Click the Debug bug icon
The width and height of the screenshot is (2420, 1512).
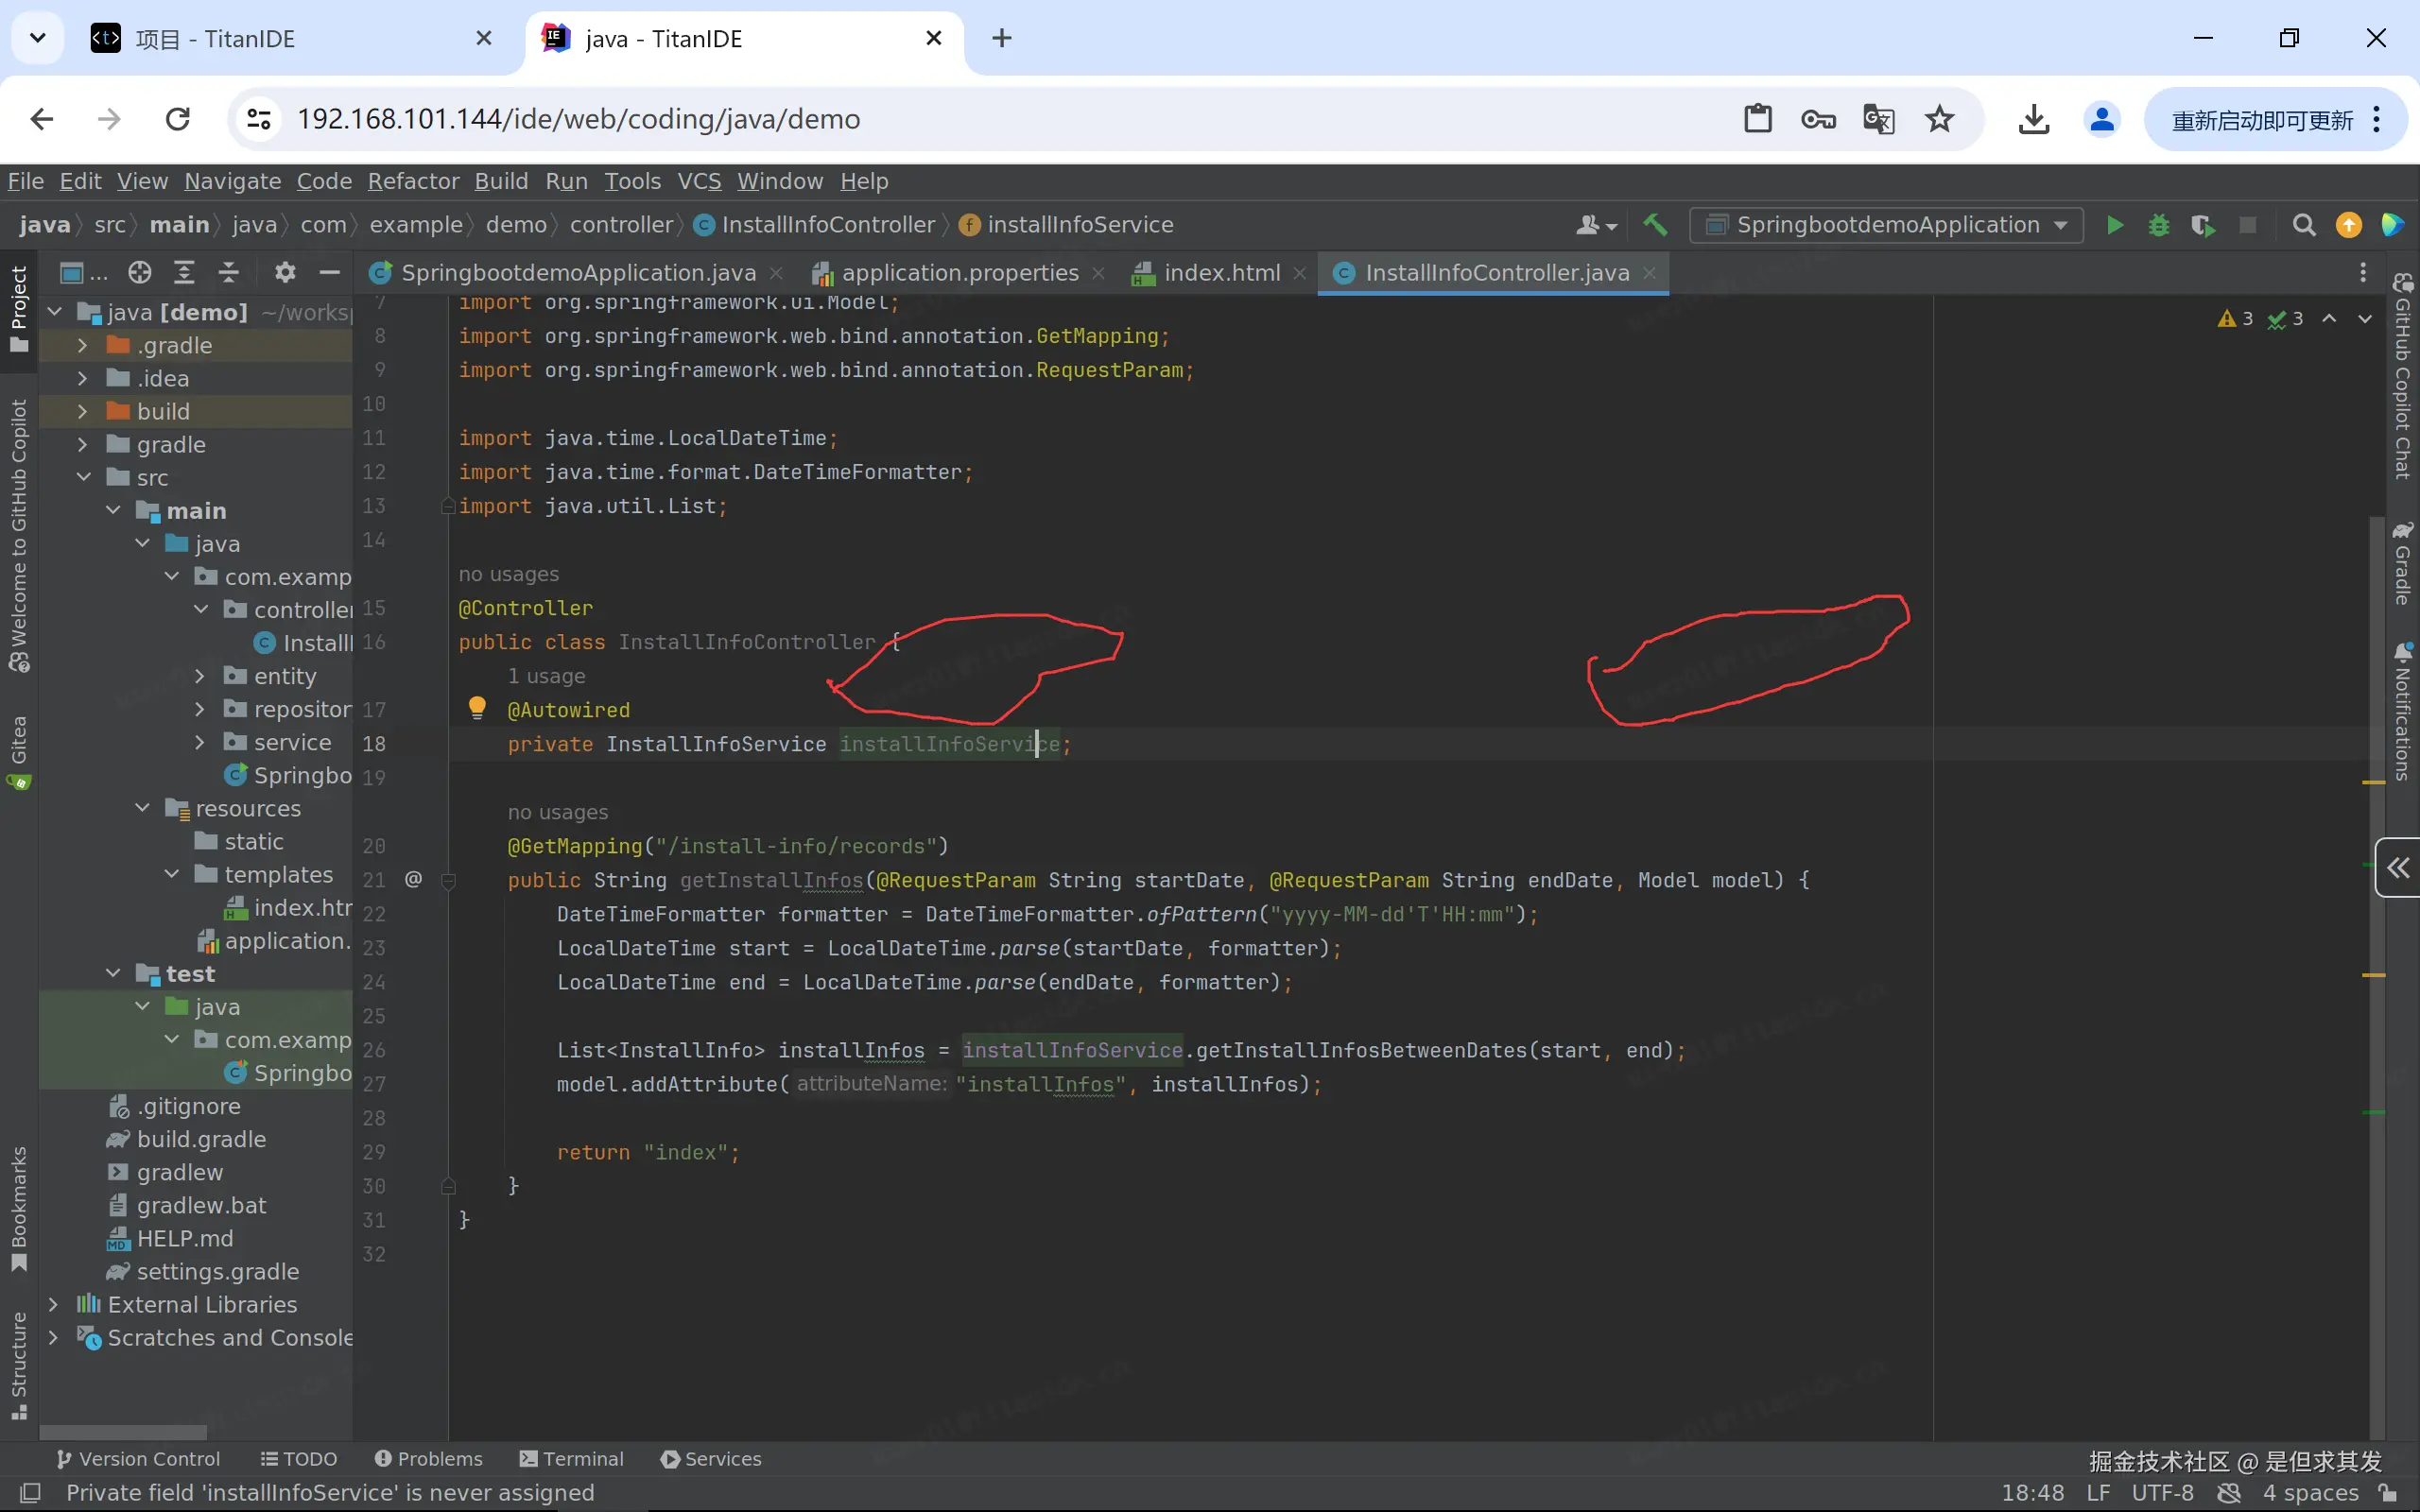pos(2158,225)
